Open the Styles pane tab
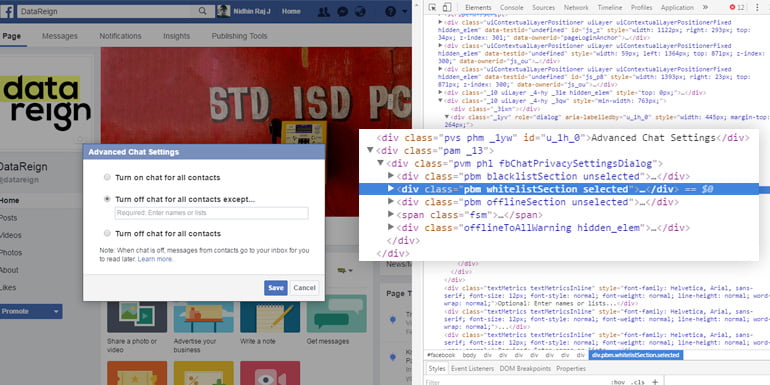The height and width of the screenshot is (385, 770). point(436,368)
